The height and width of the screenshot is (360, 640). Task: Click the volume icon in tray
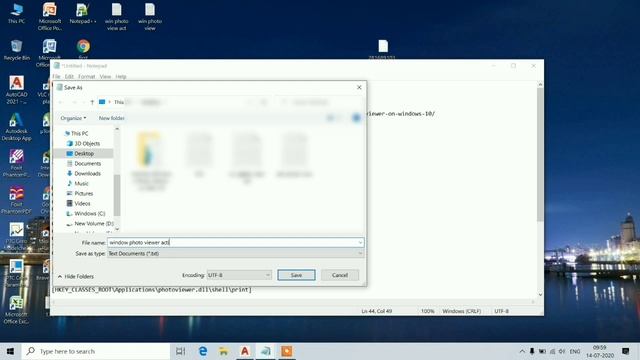click(562, 351)
